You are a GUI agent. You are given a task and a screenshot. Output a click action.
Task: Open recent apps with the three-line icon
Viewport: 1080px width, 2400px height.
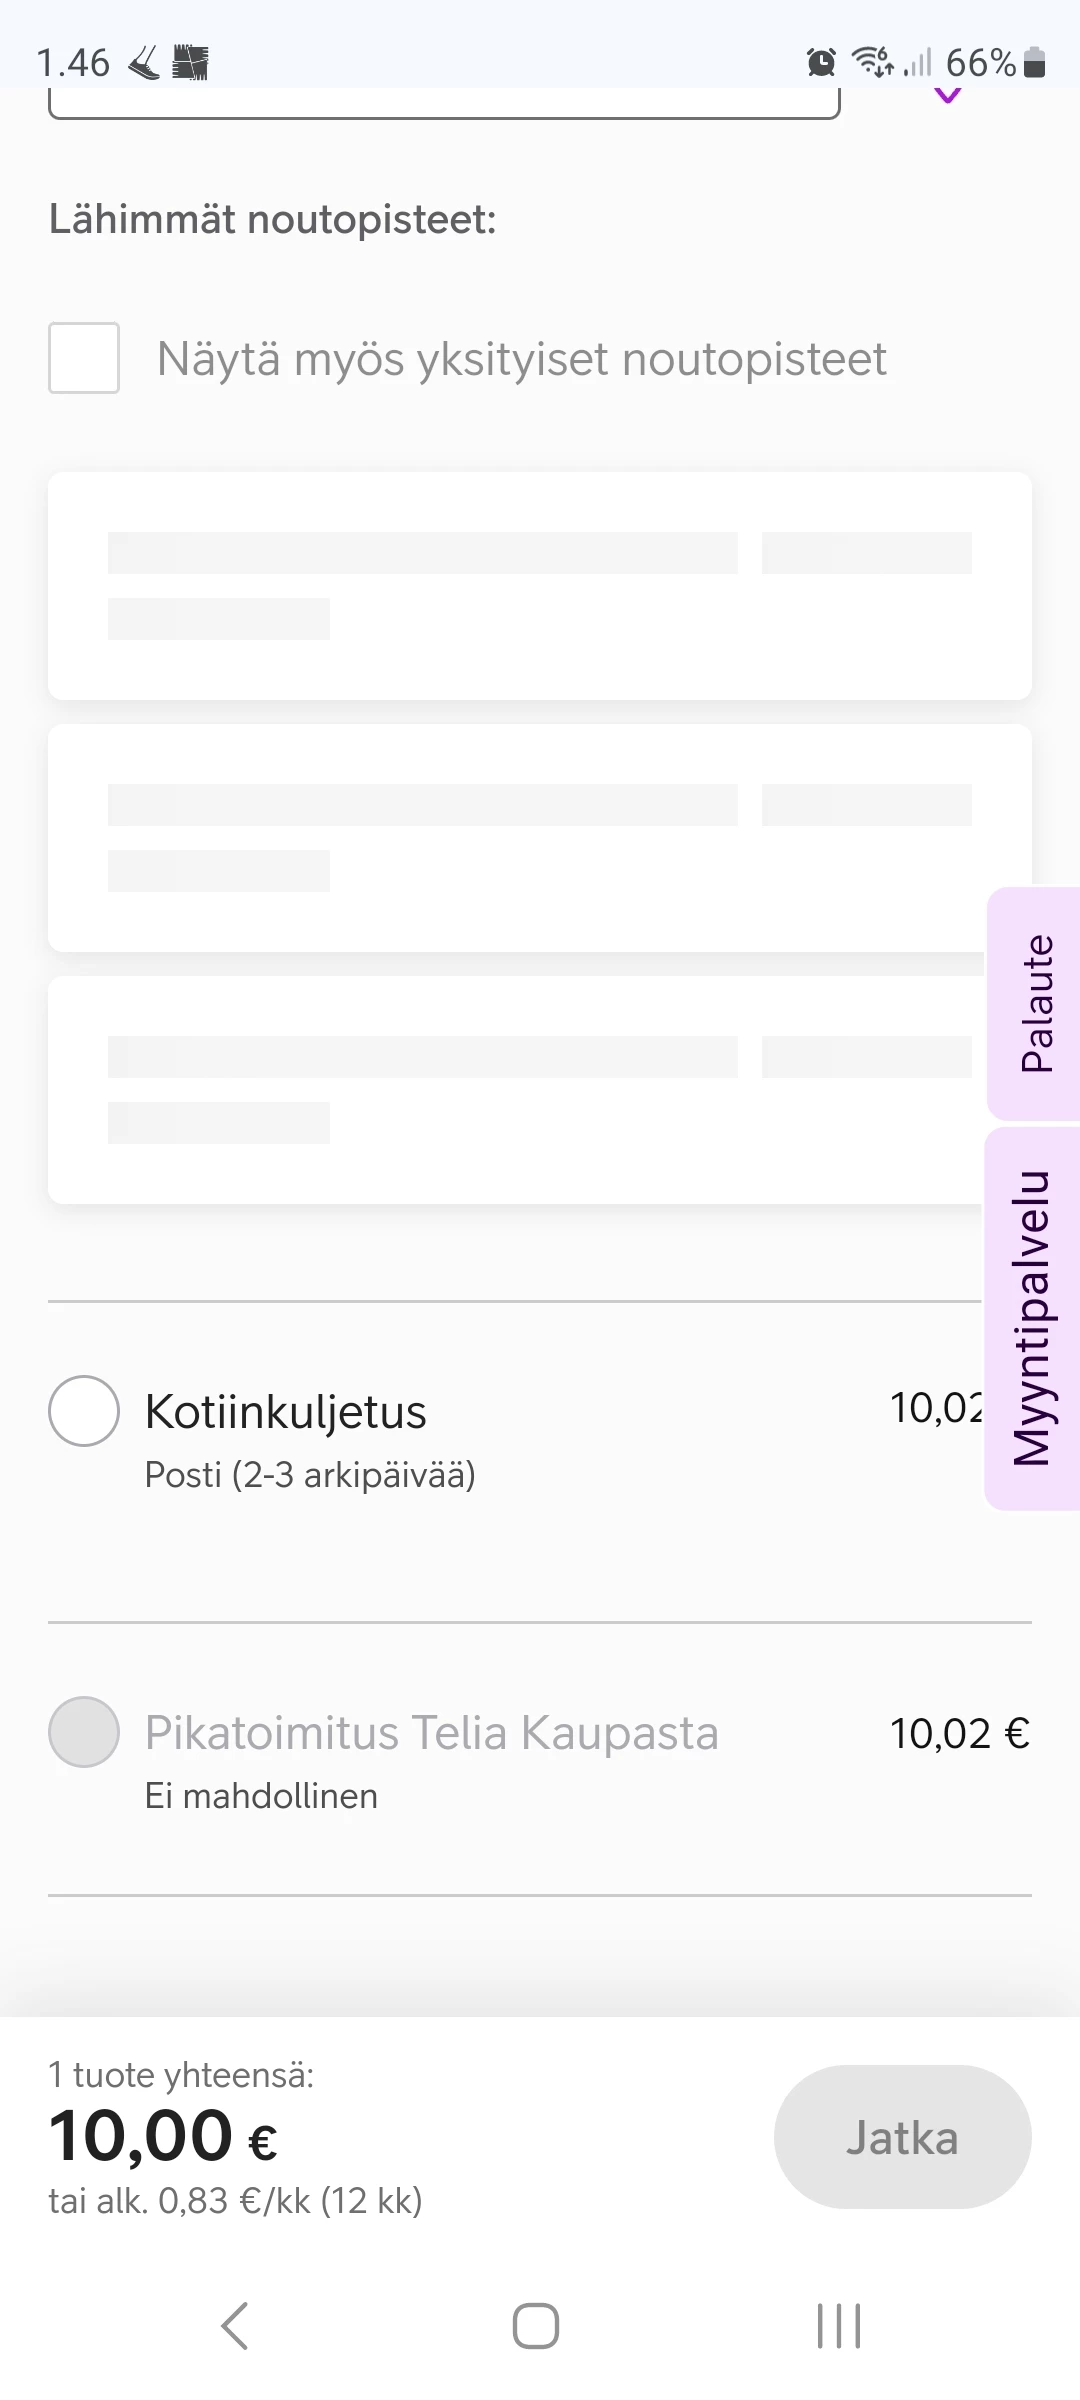pyautogui.click(x=838, y=2325)
